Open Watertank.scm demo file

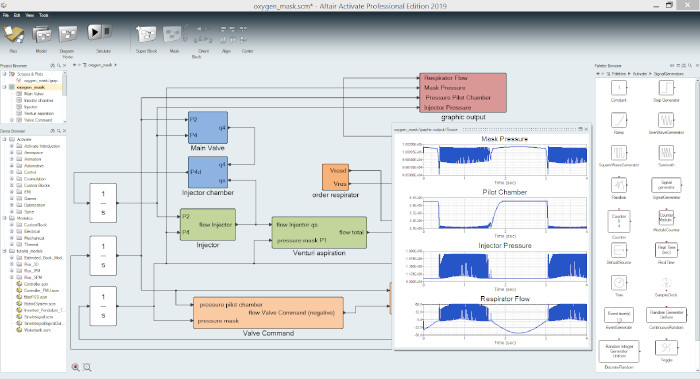click(x=37, y=330)
